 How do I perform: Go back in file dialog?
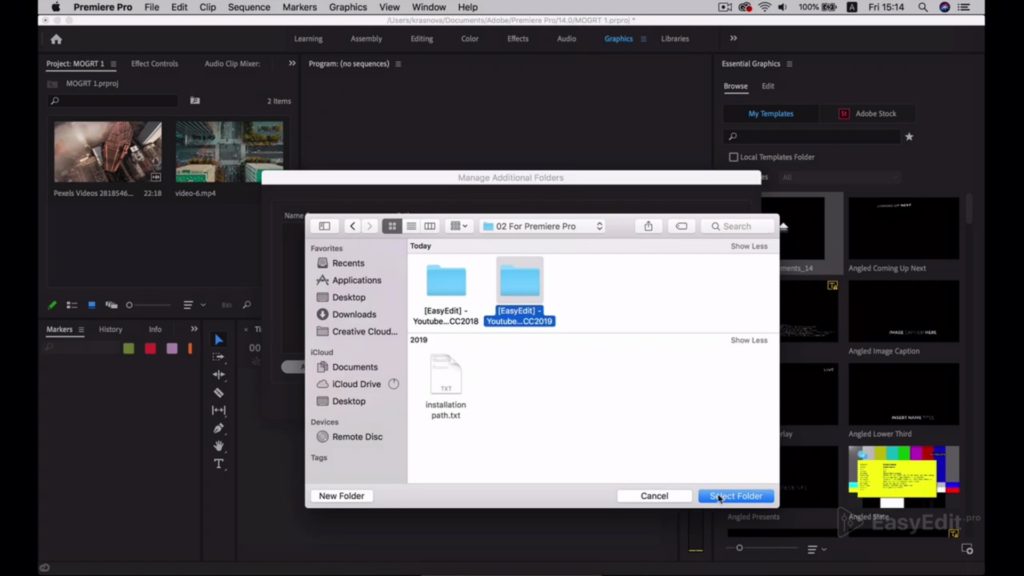click(x=353, y=226)
